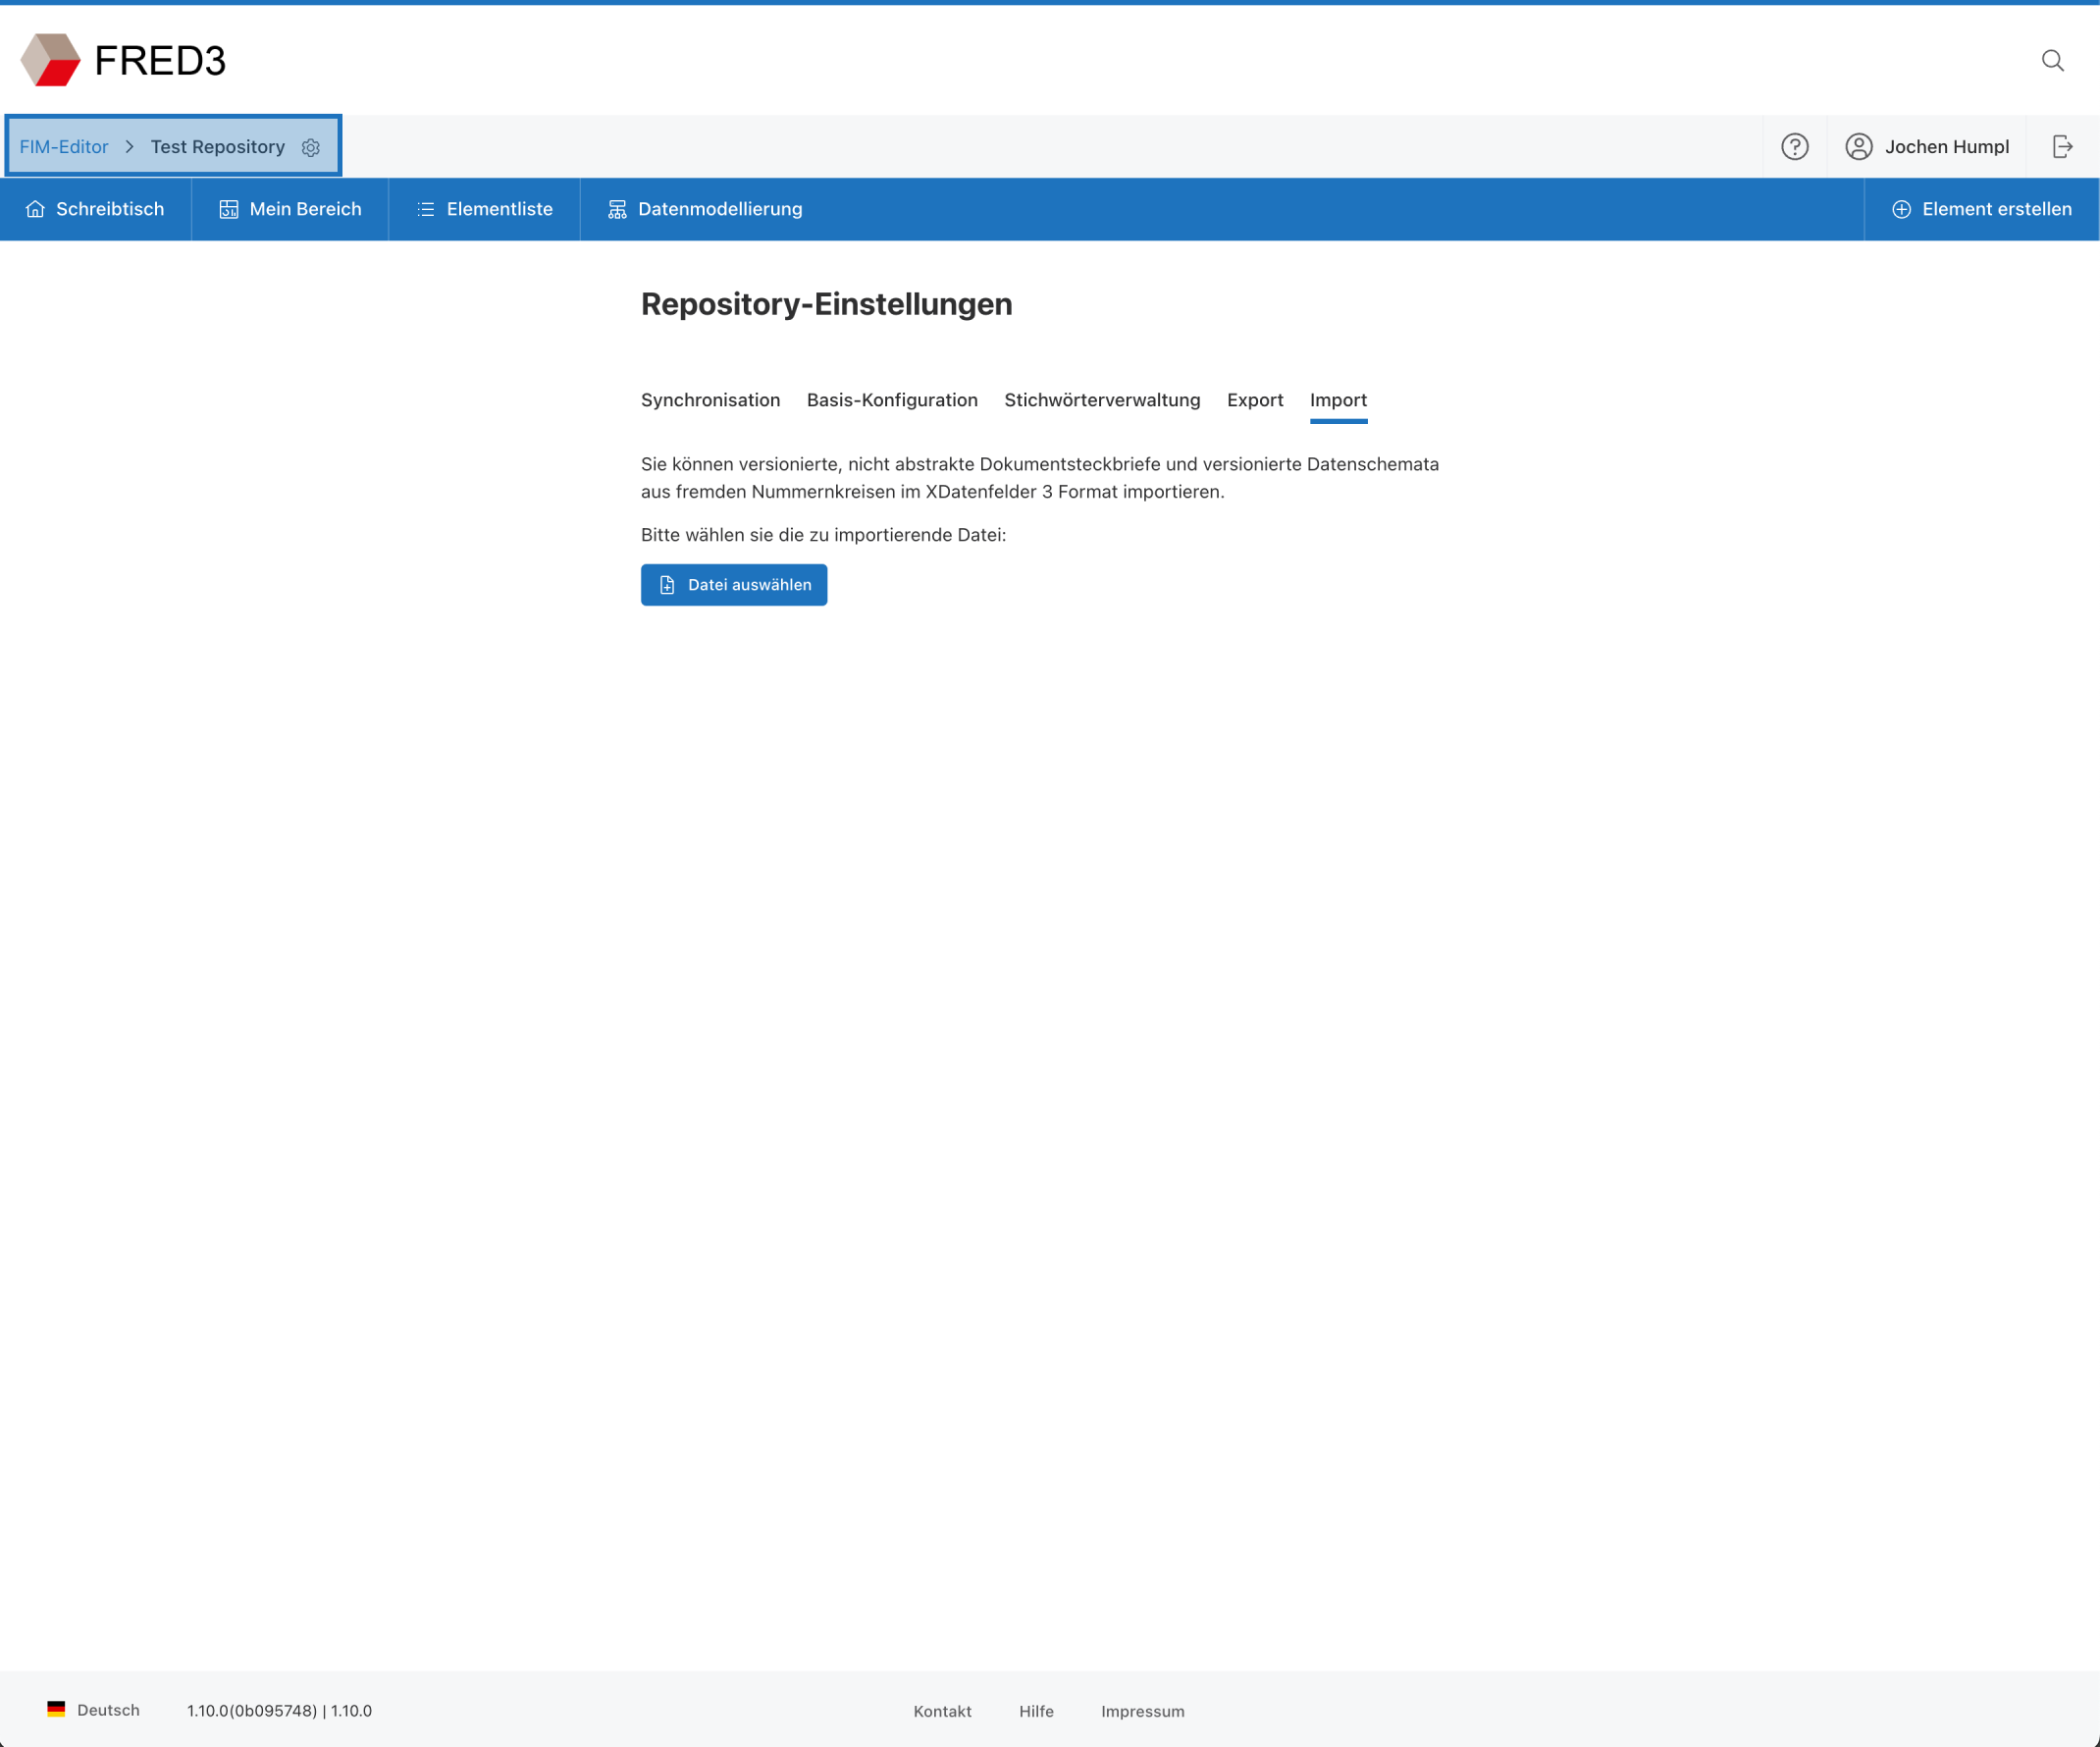Click the help question mark icon
This screenshot has height=1747, width=2100.
pyautogui.click(x=1794, y=147)
